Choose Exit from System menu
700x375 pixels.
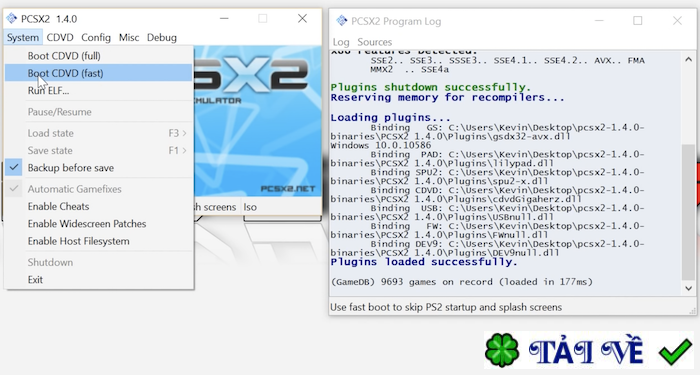(x=99, y=279)
